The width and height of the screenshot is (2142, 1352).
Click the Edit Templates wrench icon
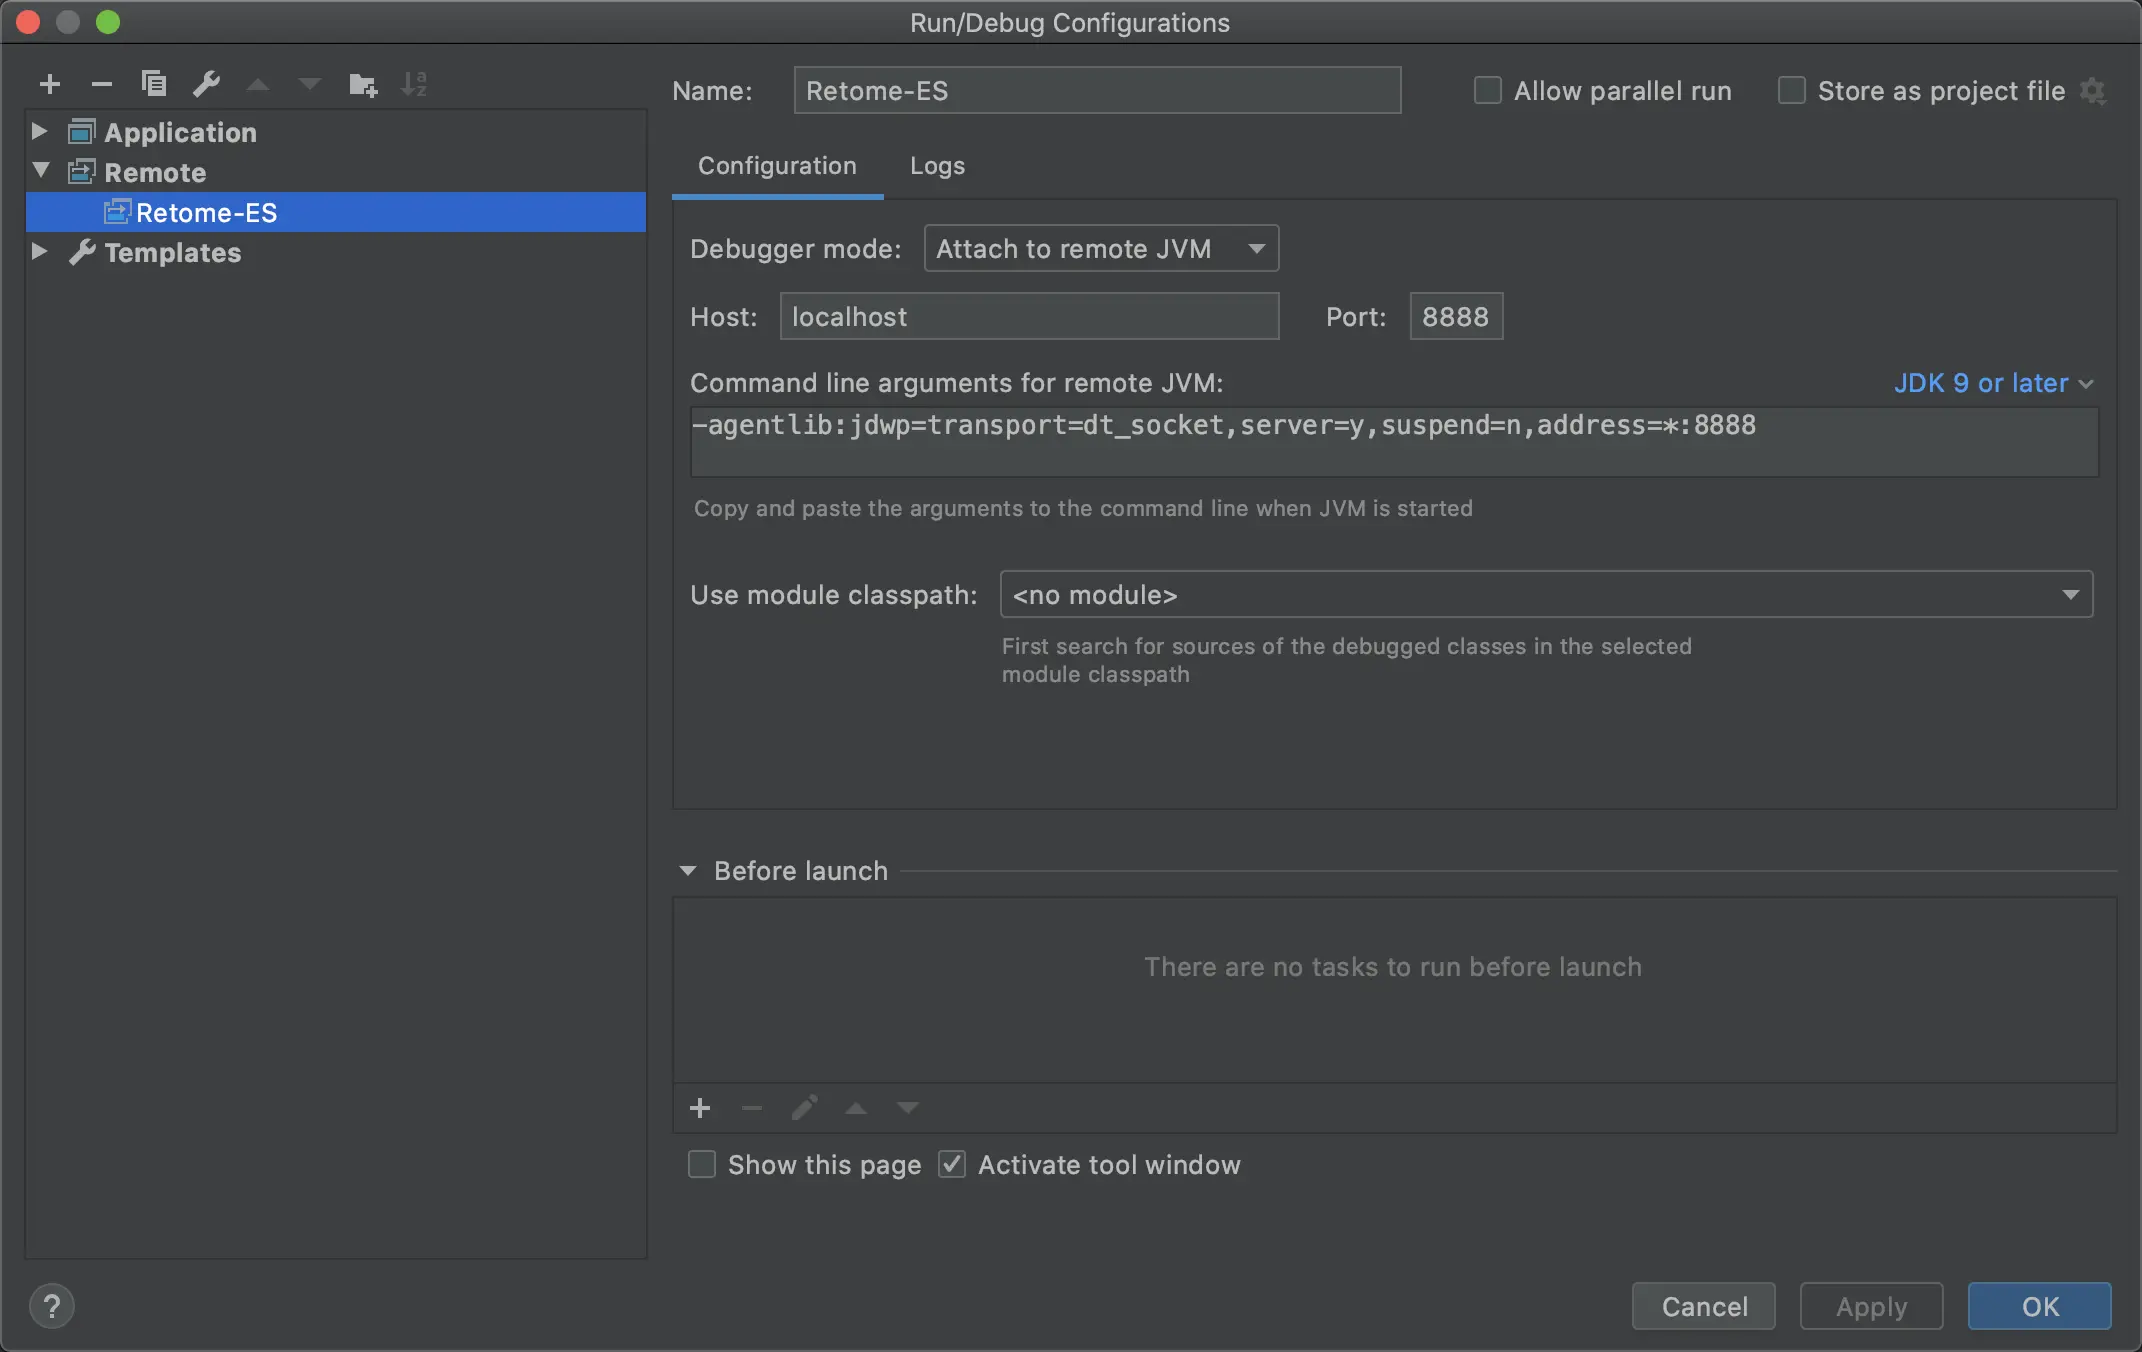pos(207,84)
